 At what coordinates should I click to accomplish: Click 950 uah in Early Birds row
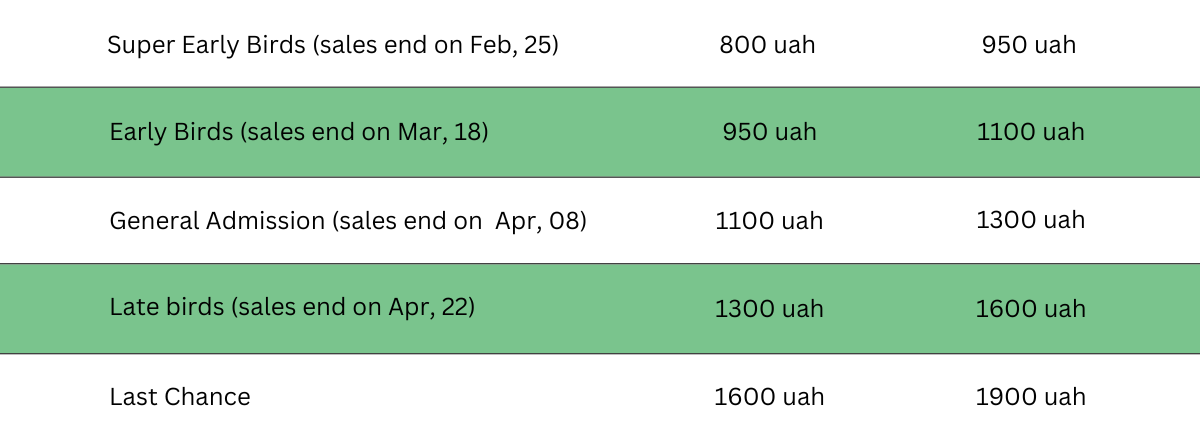point(769,133)
